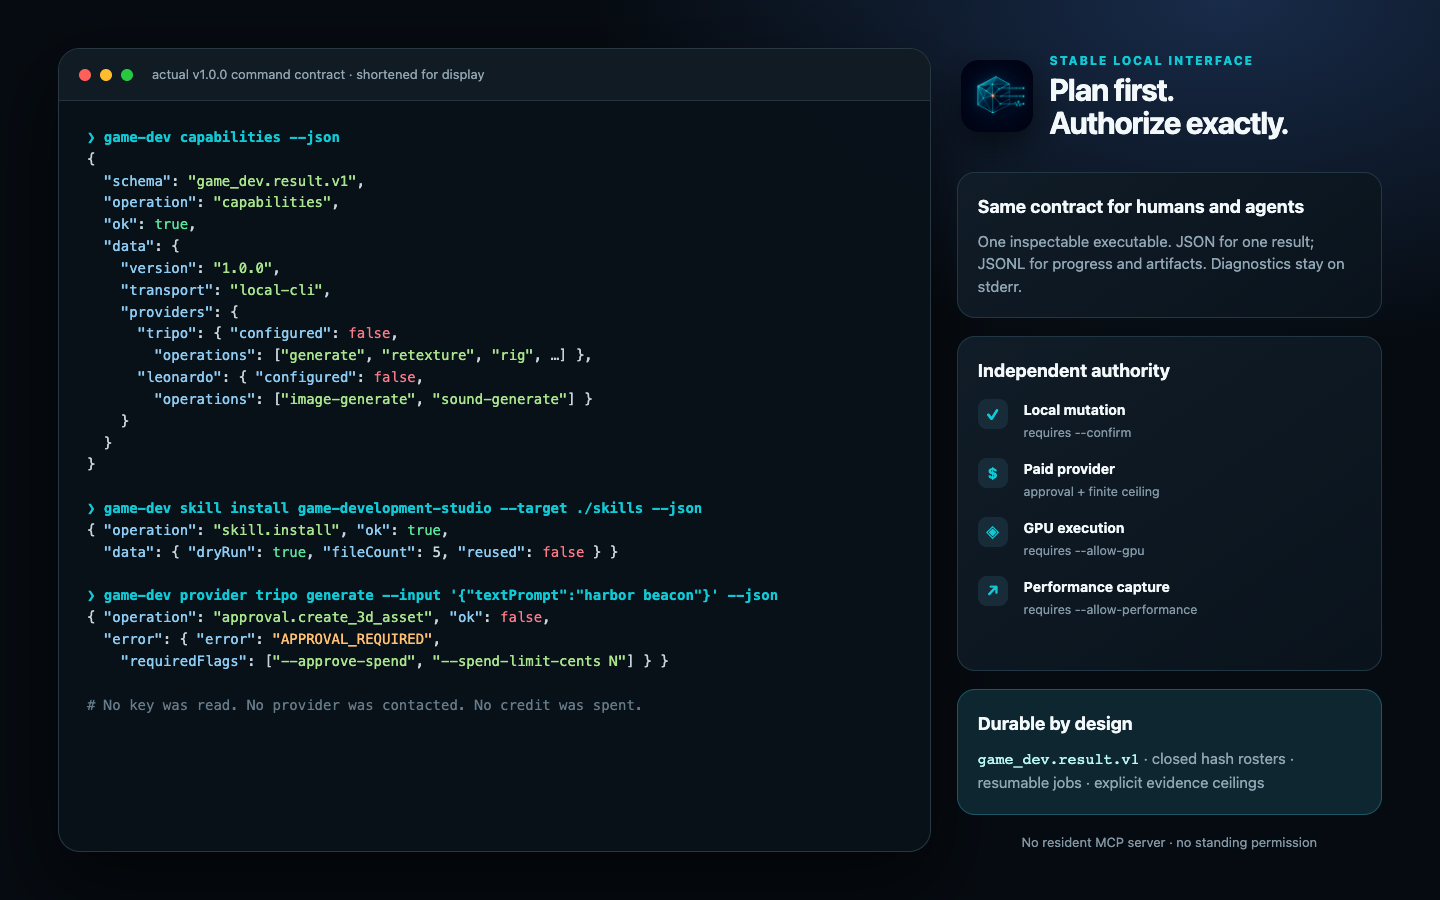Click the Local mutation checkmark icon
This screenshot has width=1440, height=900.
(993, 414)
